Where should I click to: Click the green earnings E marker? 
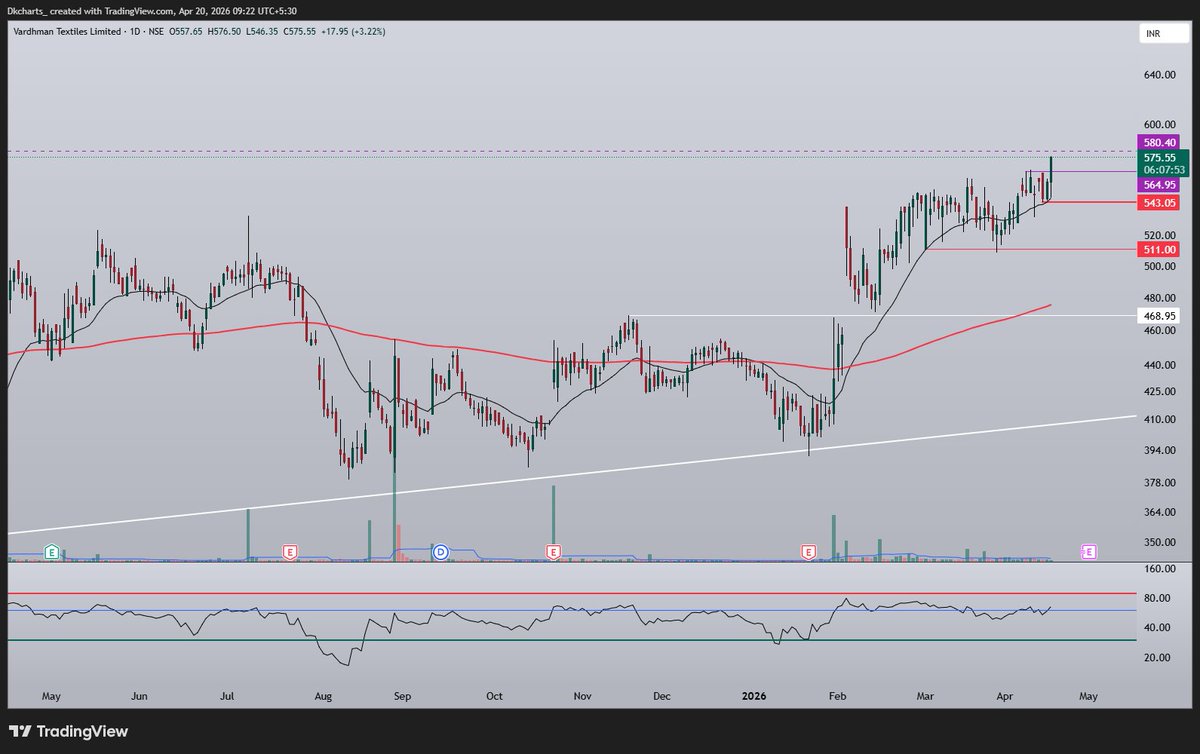click(x=52, y=551)
